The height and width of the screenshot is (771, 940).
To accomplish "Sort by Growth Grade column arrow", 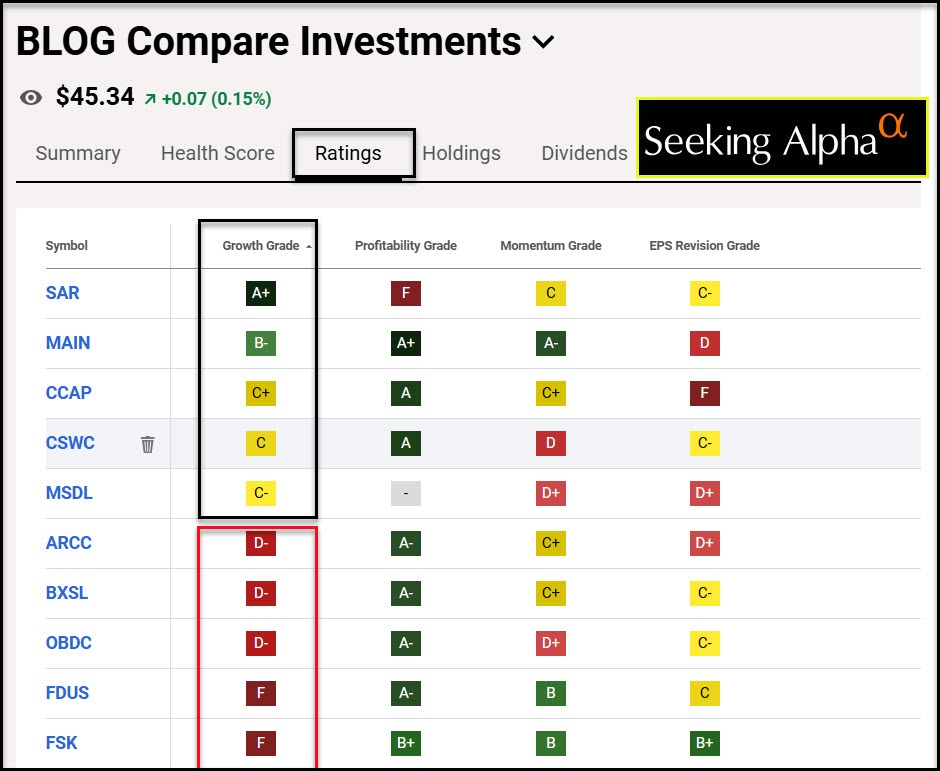I will (x=309, y=246).
